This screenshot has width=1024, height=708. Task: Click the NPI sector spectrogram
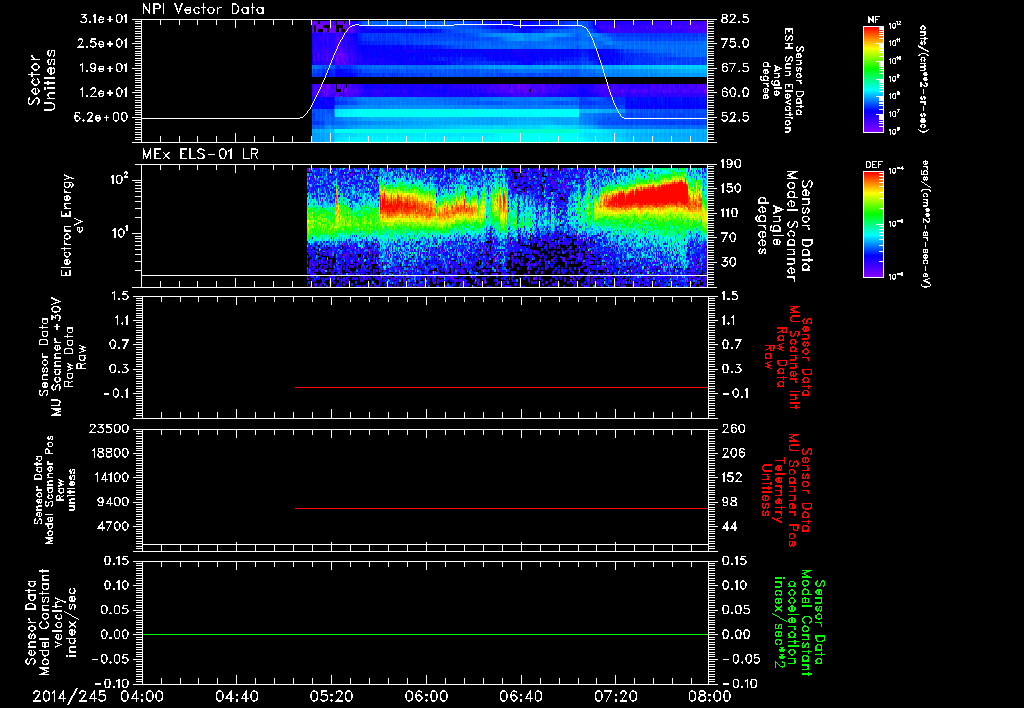[x=509, y=80]
